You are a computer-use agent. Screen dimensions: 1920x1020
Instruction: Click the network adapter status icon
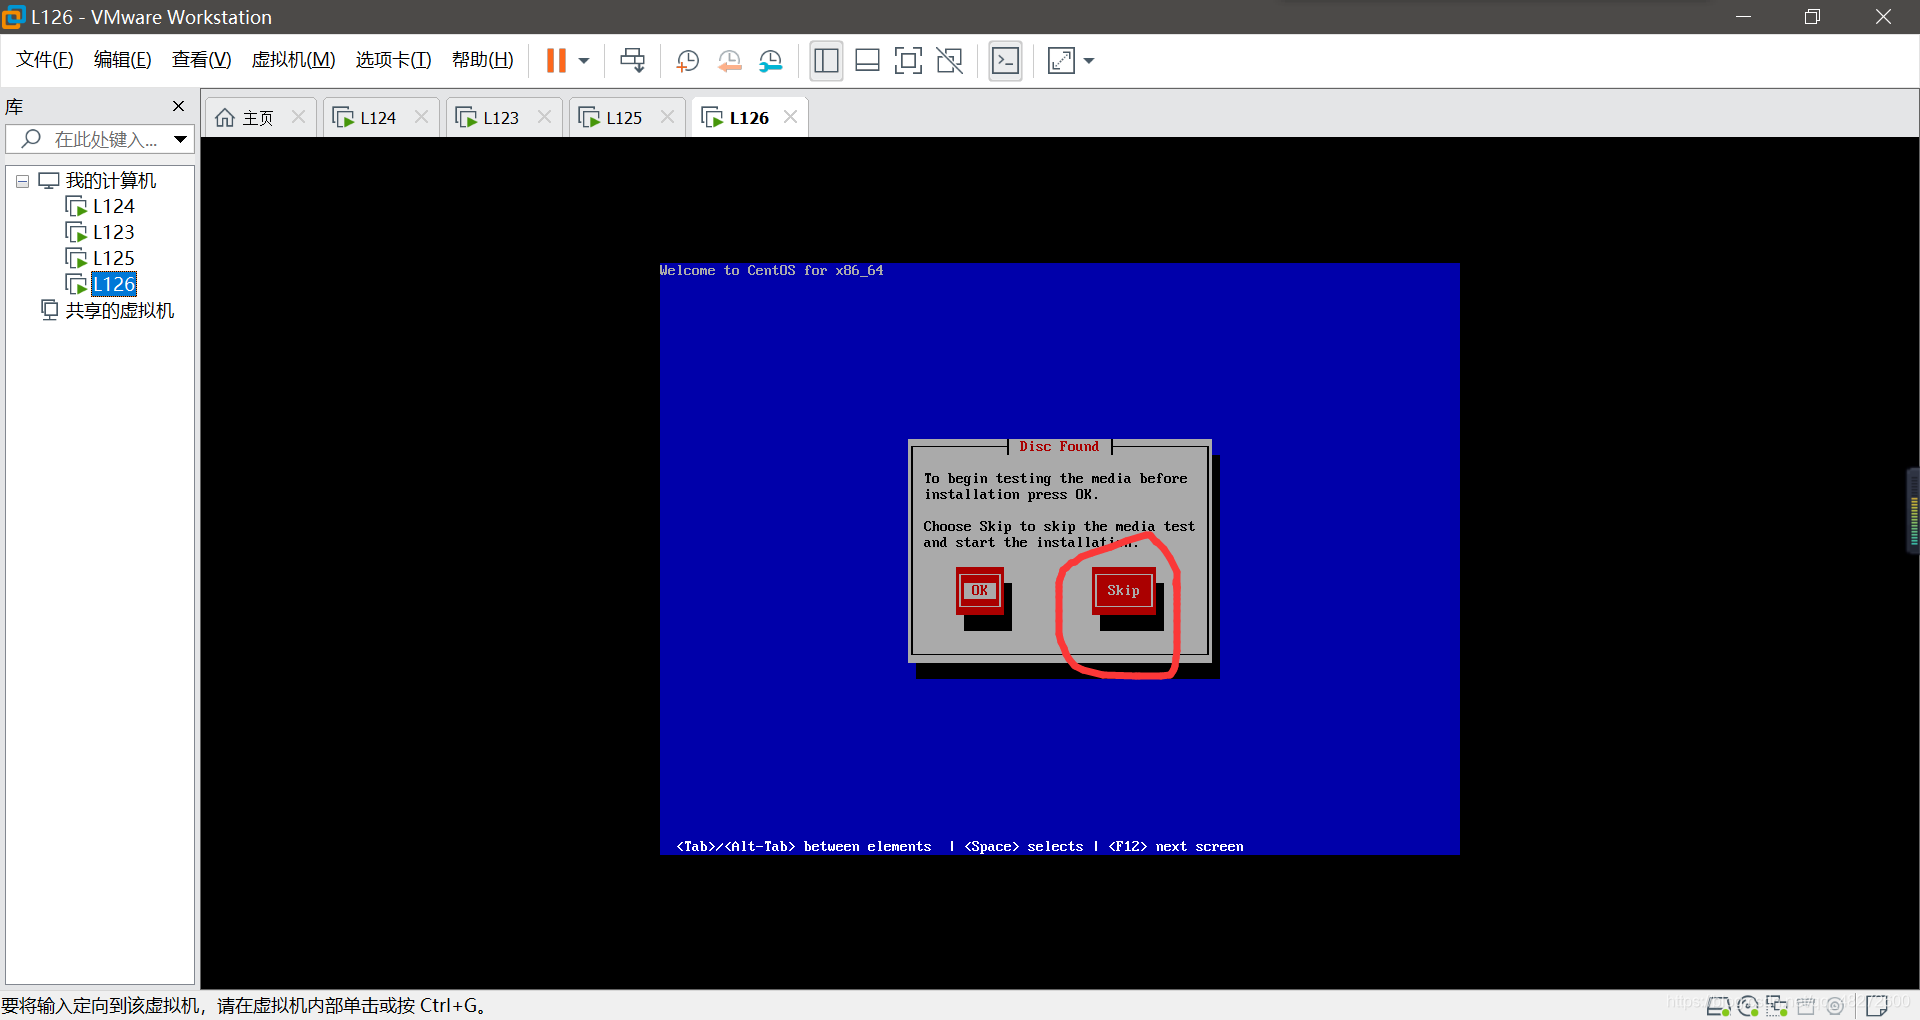[1776, 1006]
